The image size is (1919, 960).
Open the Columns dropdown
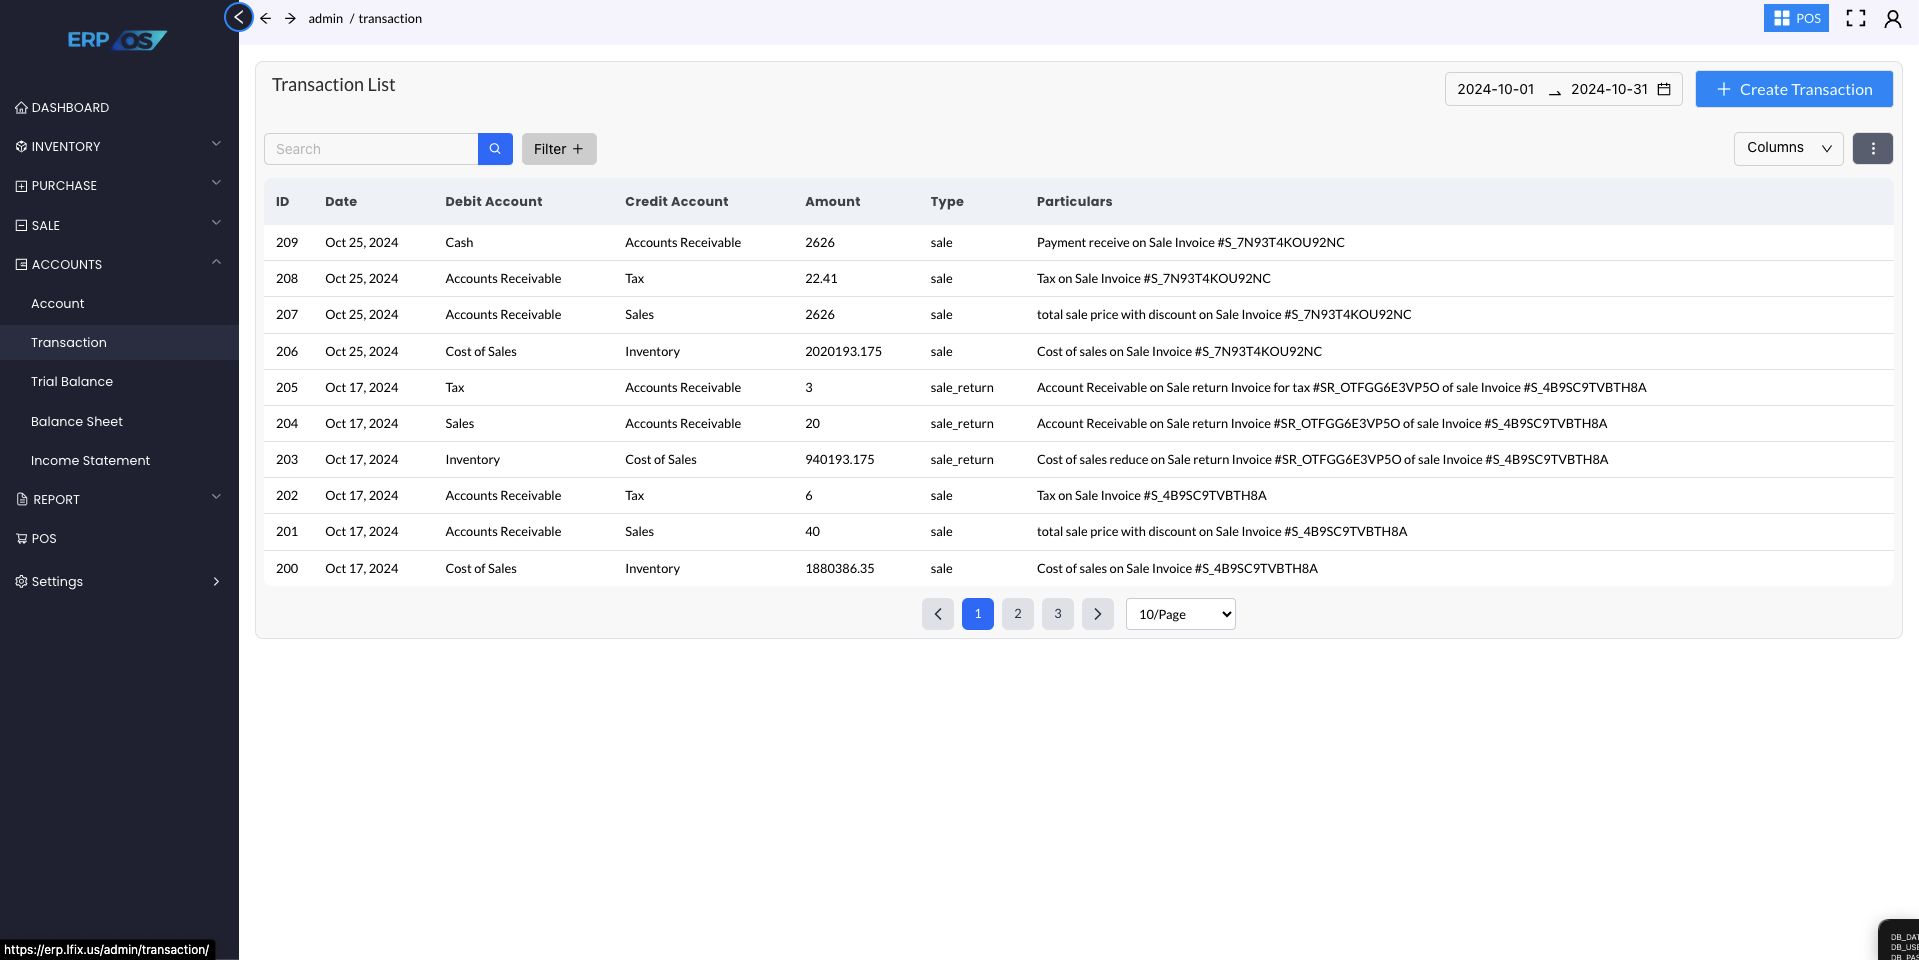1789,148
